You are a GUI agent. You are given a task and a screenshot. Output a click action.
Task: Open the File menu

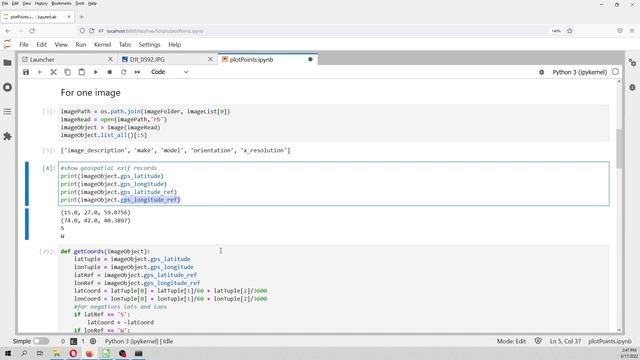24,44
